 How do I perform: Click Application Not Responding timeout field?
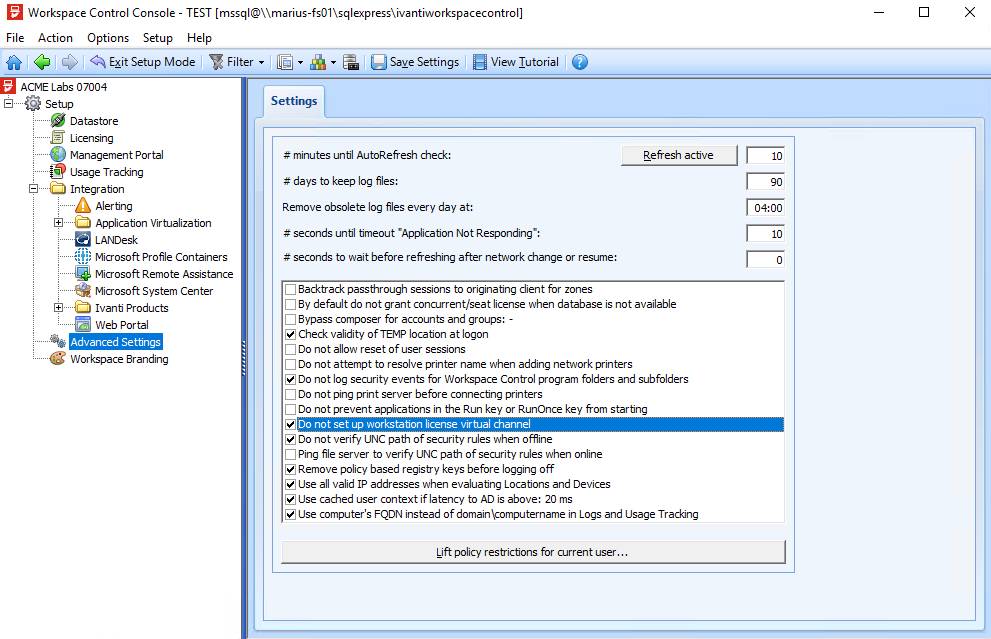click(765, 234)
